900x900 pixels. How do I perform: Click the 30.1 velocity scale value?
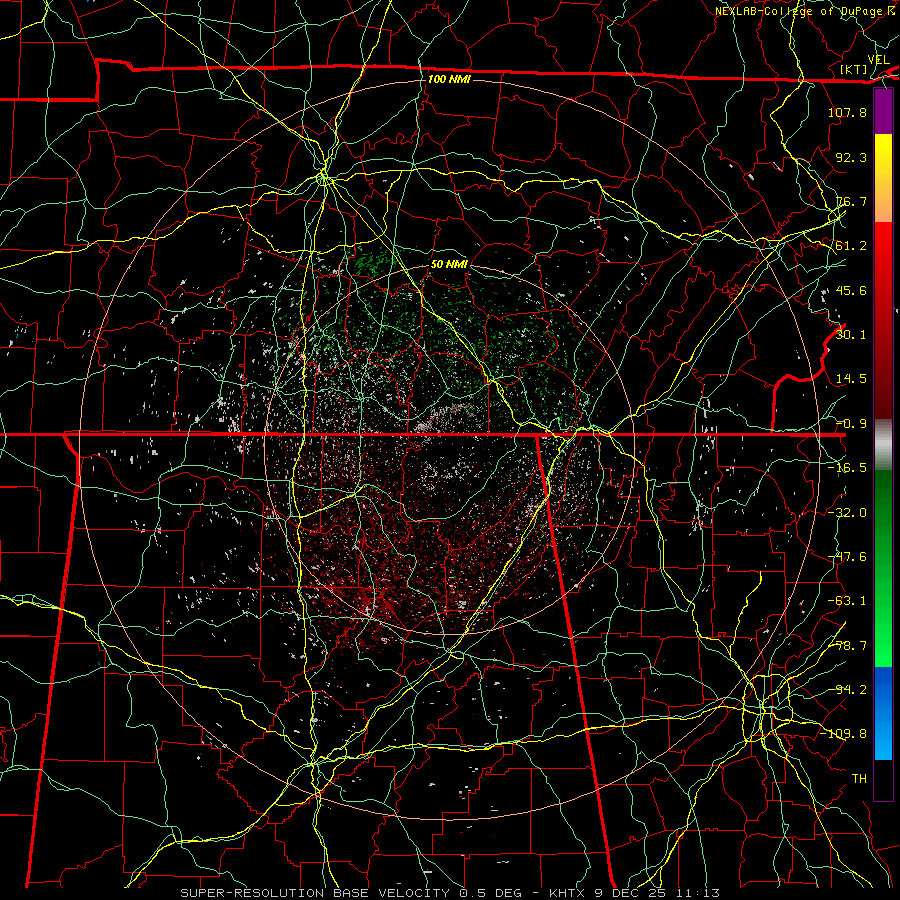851,335
